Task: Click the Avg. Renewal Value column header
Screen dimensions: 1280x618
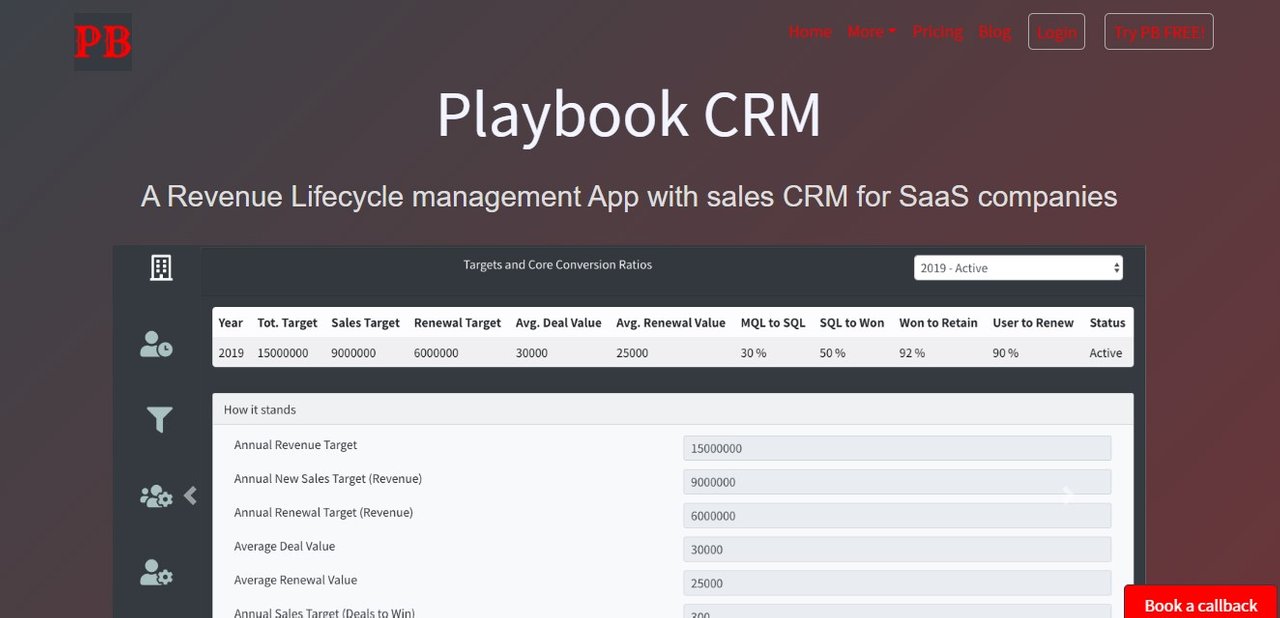Action: pyautogui.click(x=671, y=323)
